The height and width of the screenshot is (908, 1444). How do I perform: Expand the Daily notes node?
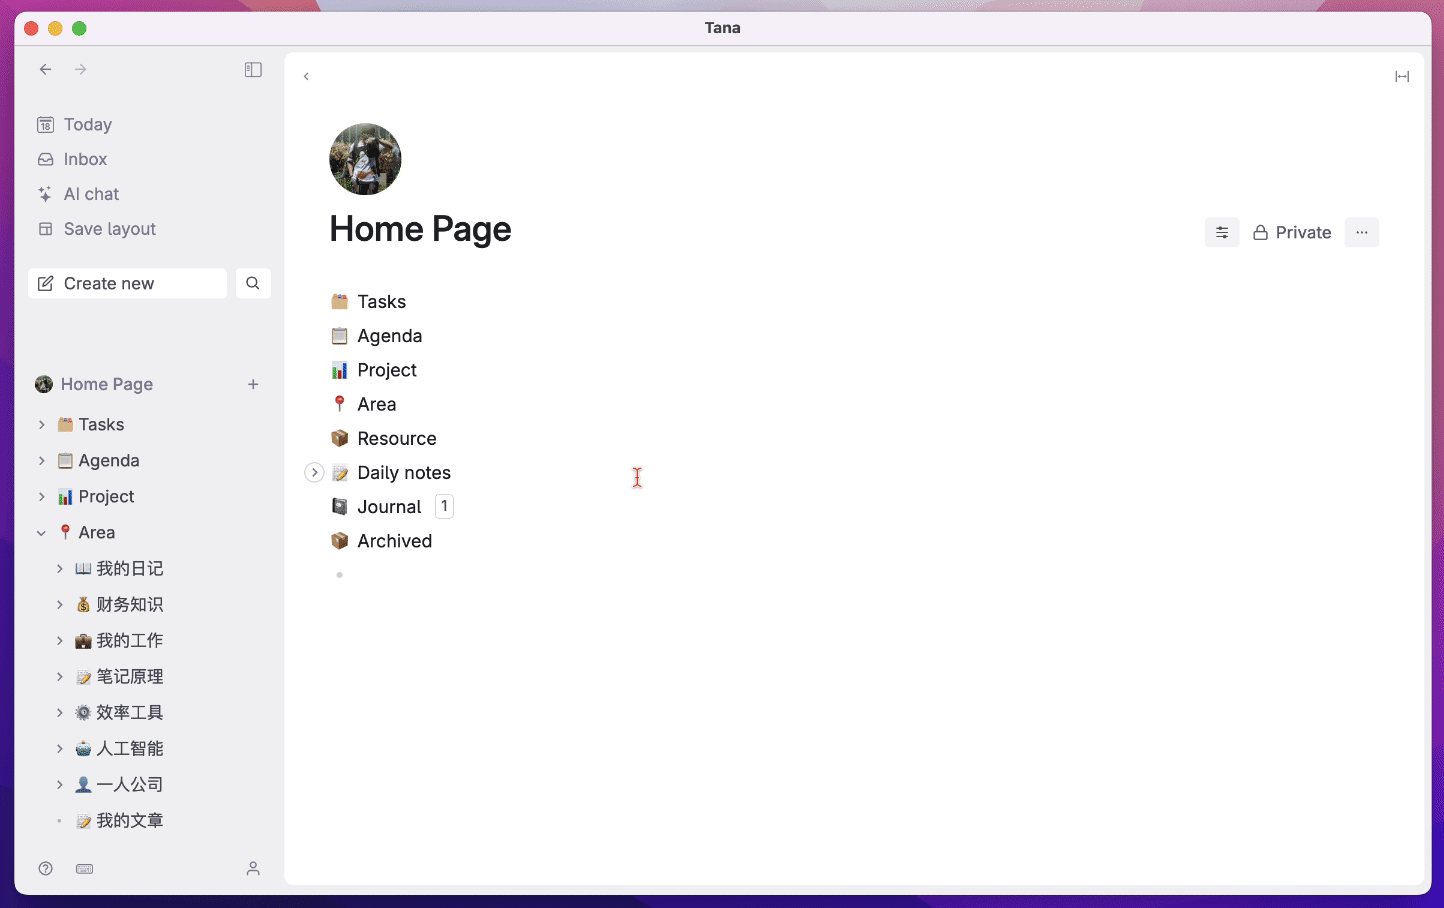(314, 472)
